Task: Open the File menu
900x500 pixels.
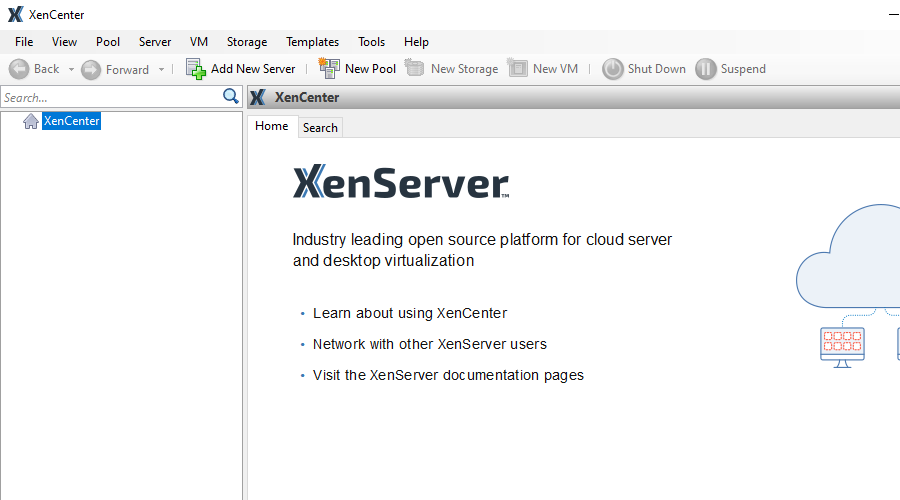Action: click(24, 42)
